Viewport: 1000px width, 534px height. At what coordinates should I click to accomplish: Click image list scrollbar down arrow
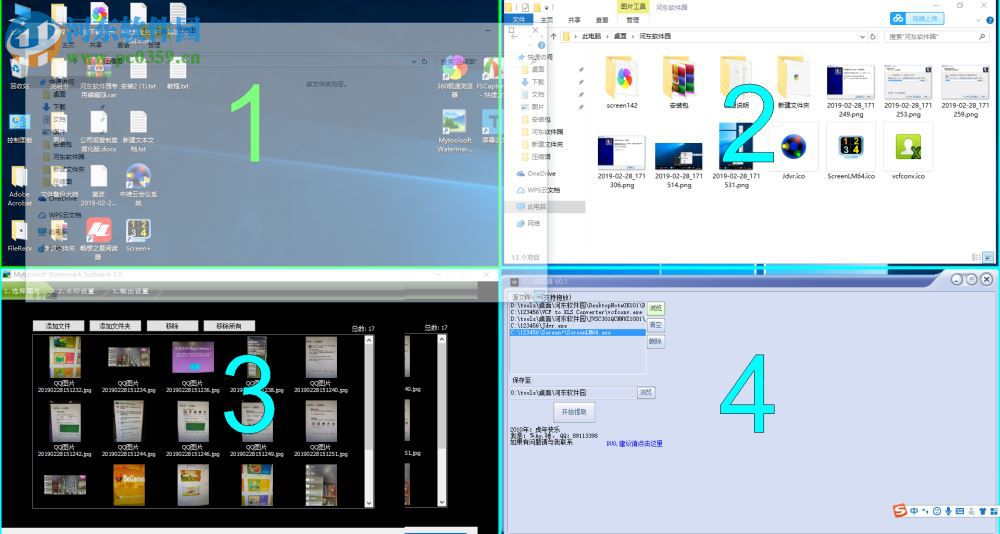pos(369,503)
